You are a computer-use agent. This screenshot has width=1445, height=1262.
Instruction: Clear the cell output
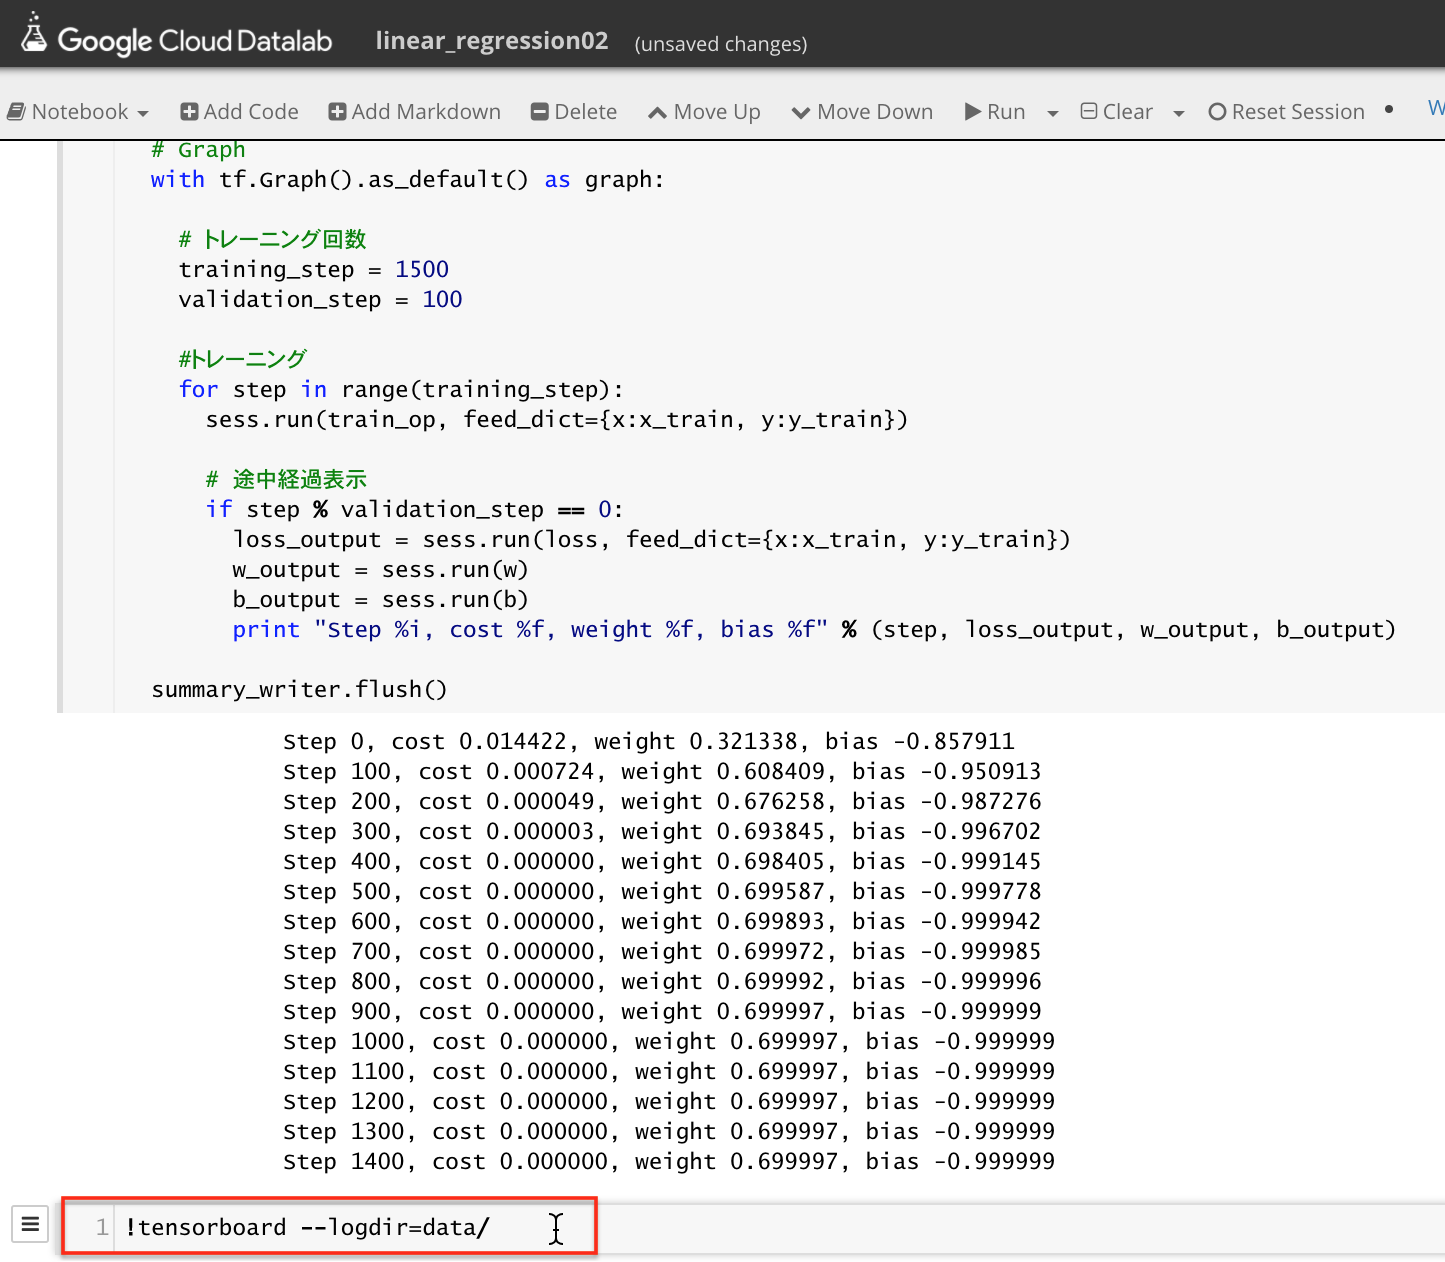pyautogui.click(x=1117, y=112)
